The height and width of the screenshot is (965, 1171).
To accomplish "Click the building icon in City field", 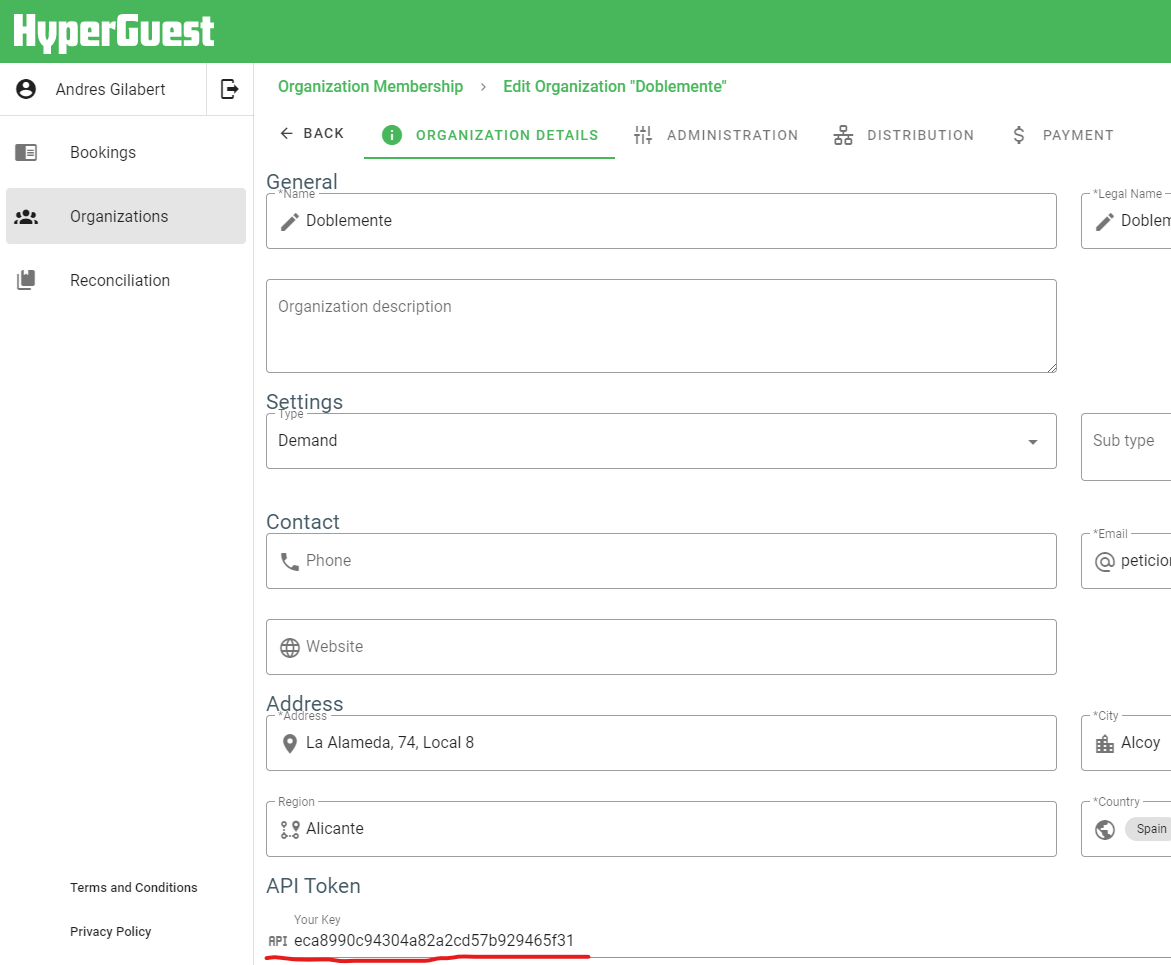I will (1105, 744).
